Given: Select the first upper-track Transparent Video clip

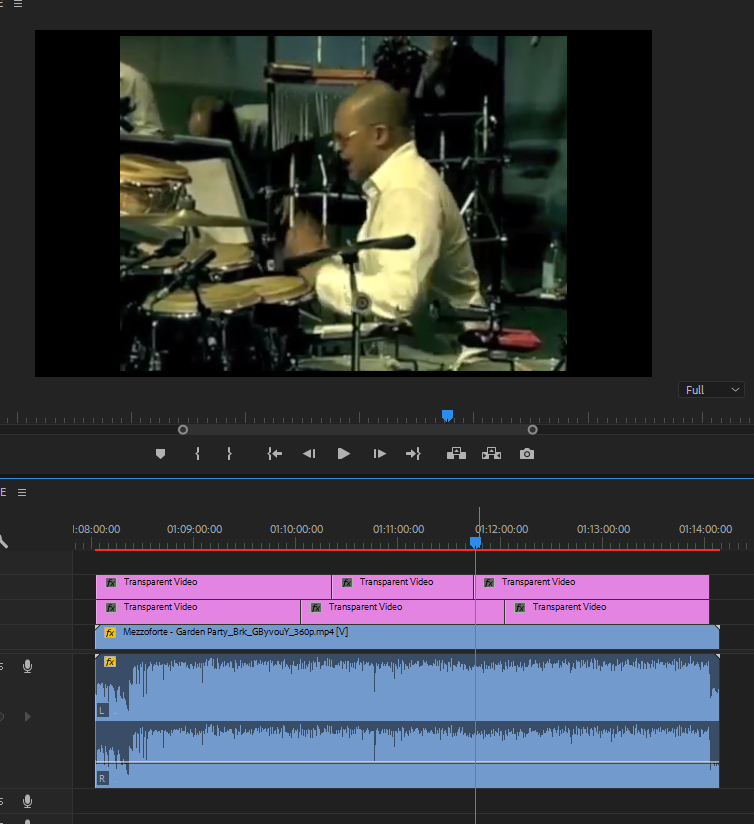Looking at the screenshot, I should (x=213, y=587).
